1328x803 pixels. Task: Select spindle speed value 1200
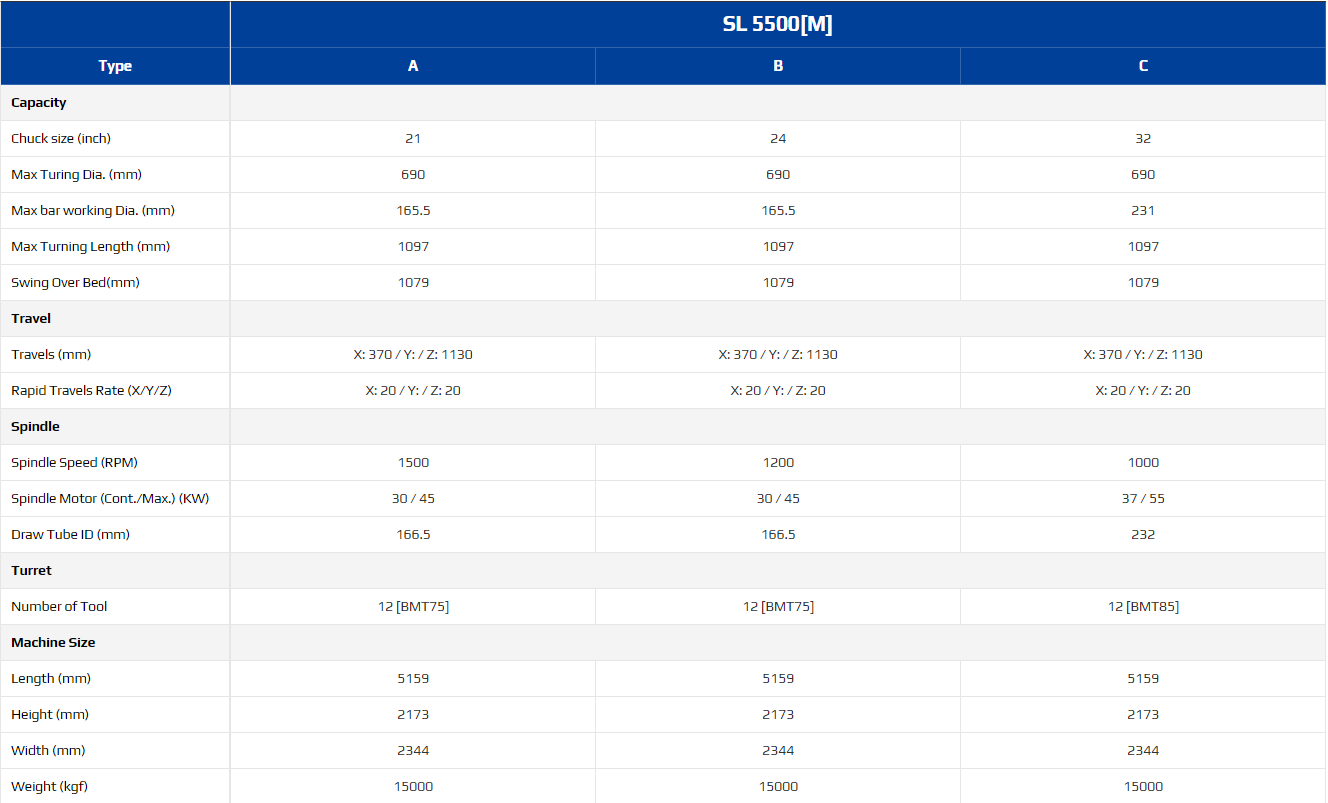click(778, 463)
